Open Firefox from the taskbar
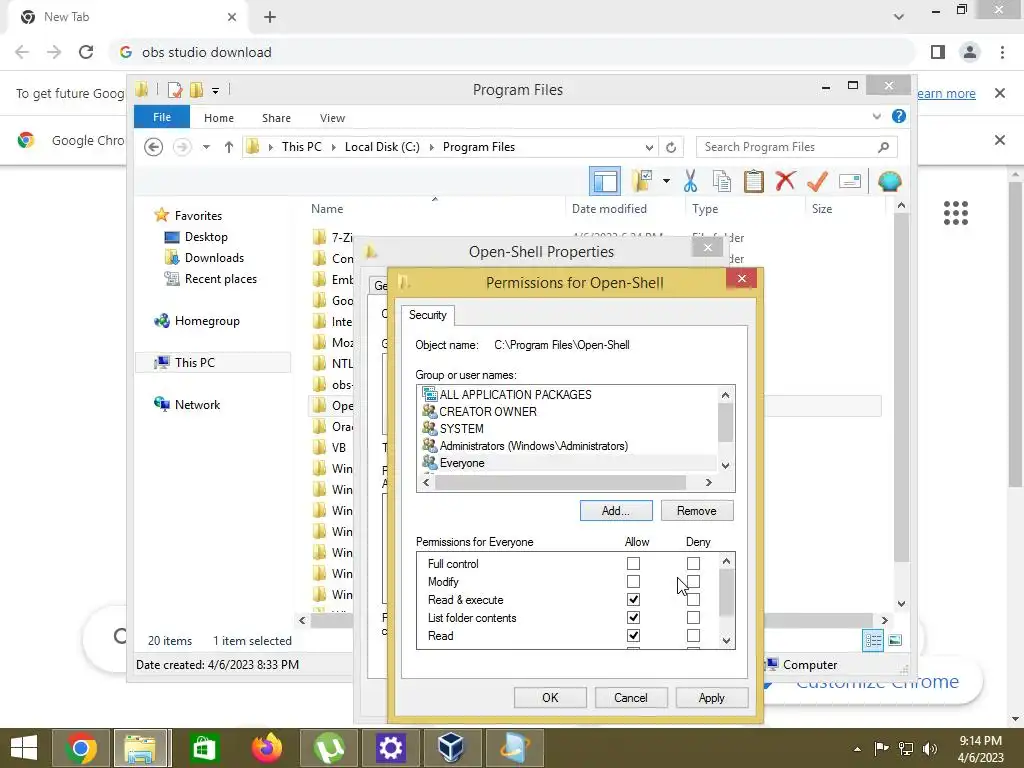1024x768 pixels. pos(266,748)
